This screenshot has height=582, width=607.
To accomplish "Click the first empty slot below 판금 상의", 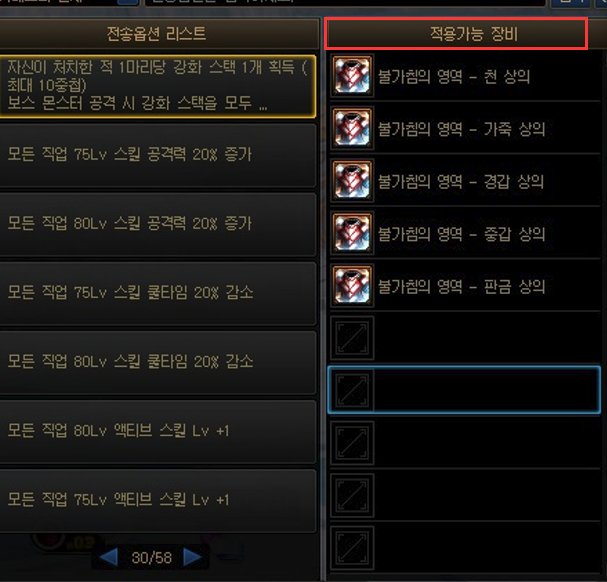I will [352, 338].
